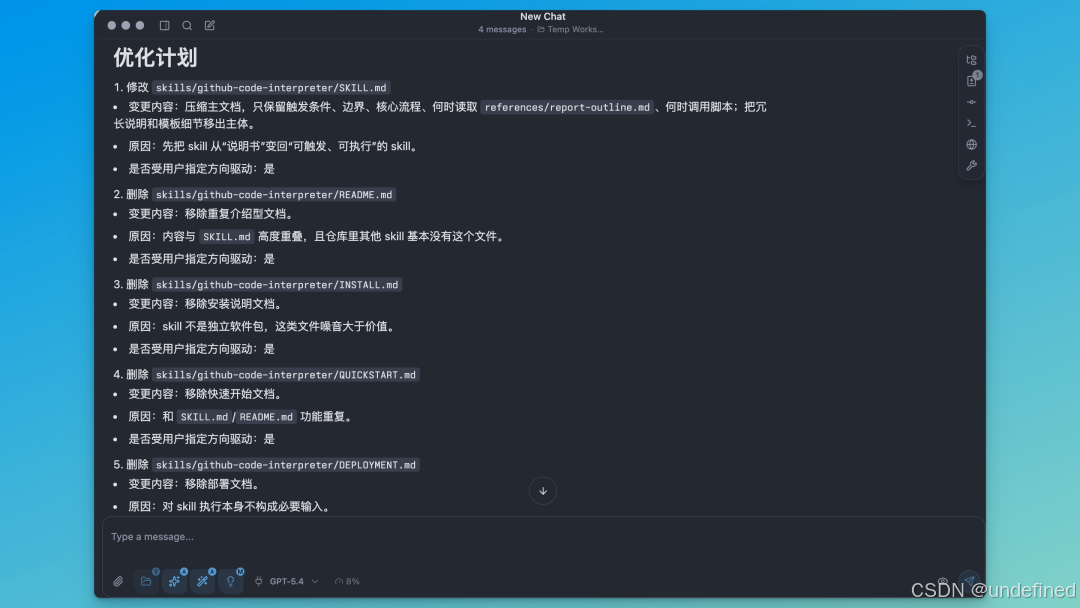Click code path skills/github-code-interpreter/SKILL.md

(x=271, y=87)
